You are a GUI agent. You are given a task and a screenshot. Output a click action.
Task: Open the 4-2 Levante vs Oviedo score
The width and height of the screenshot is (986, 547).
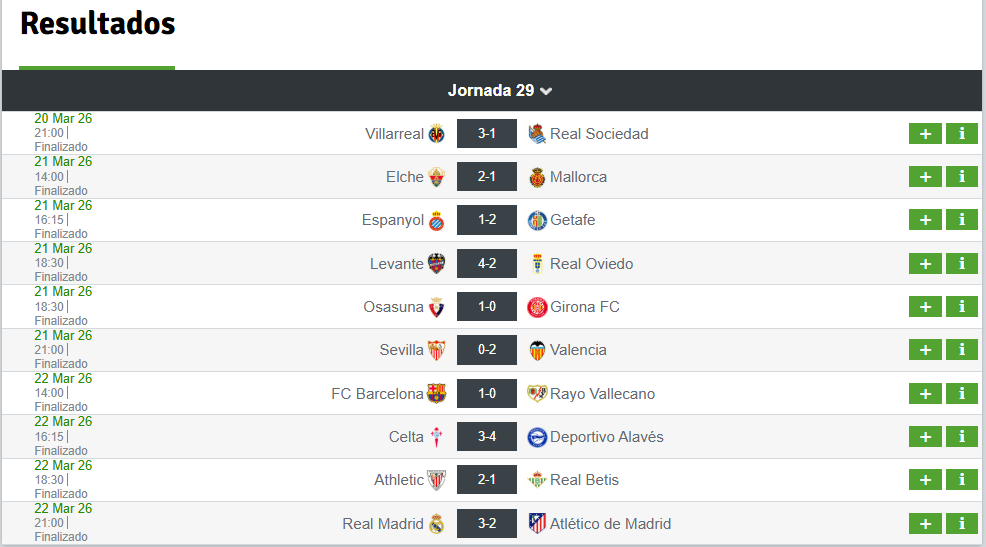[487, 263]
